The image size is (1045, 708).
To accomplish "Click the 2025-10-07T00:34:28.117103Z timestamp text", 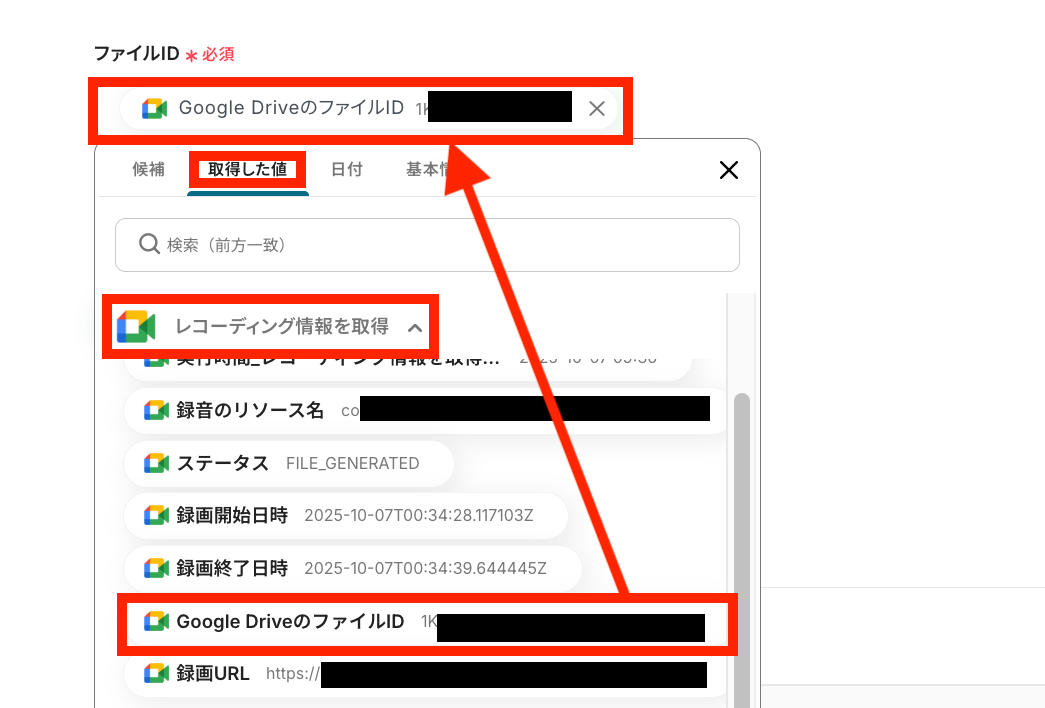I will (x=419, y=515).
